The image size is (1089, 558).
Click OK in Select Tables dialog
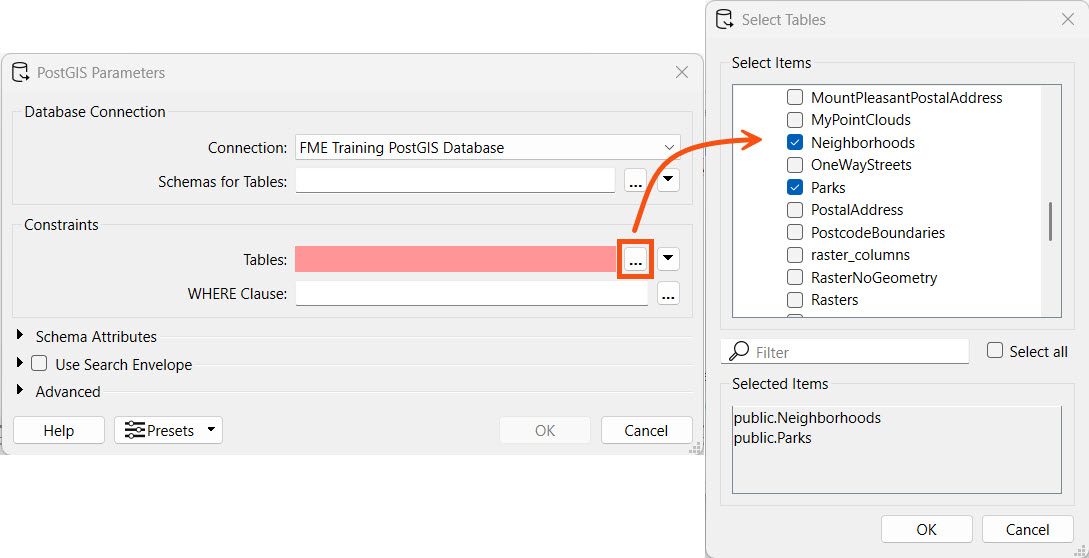(926, 529)
